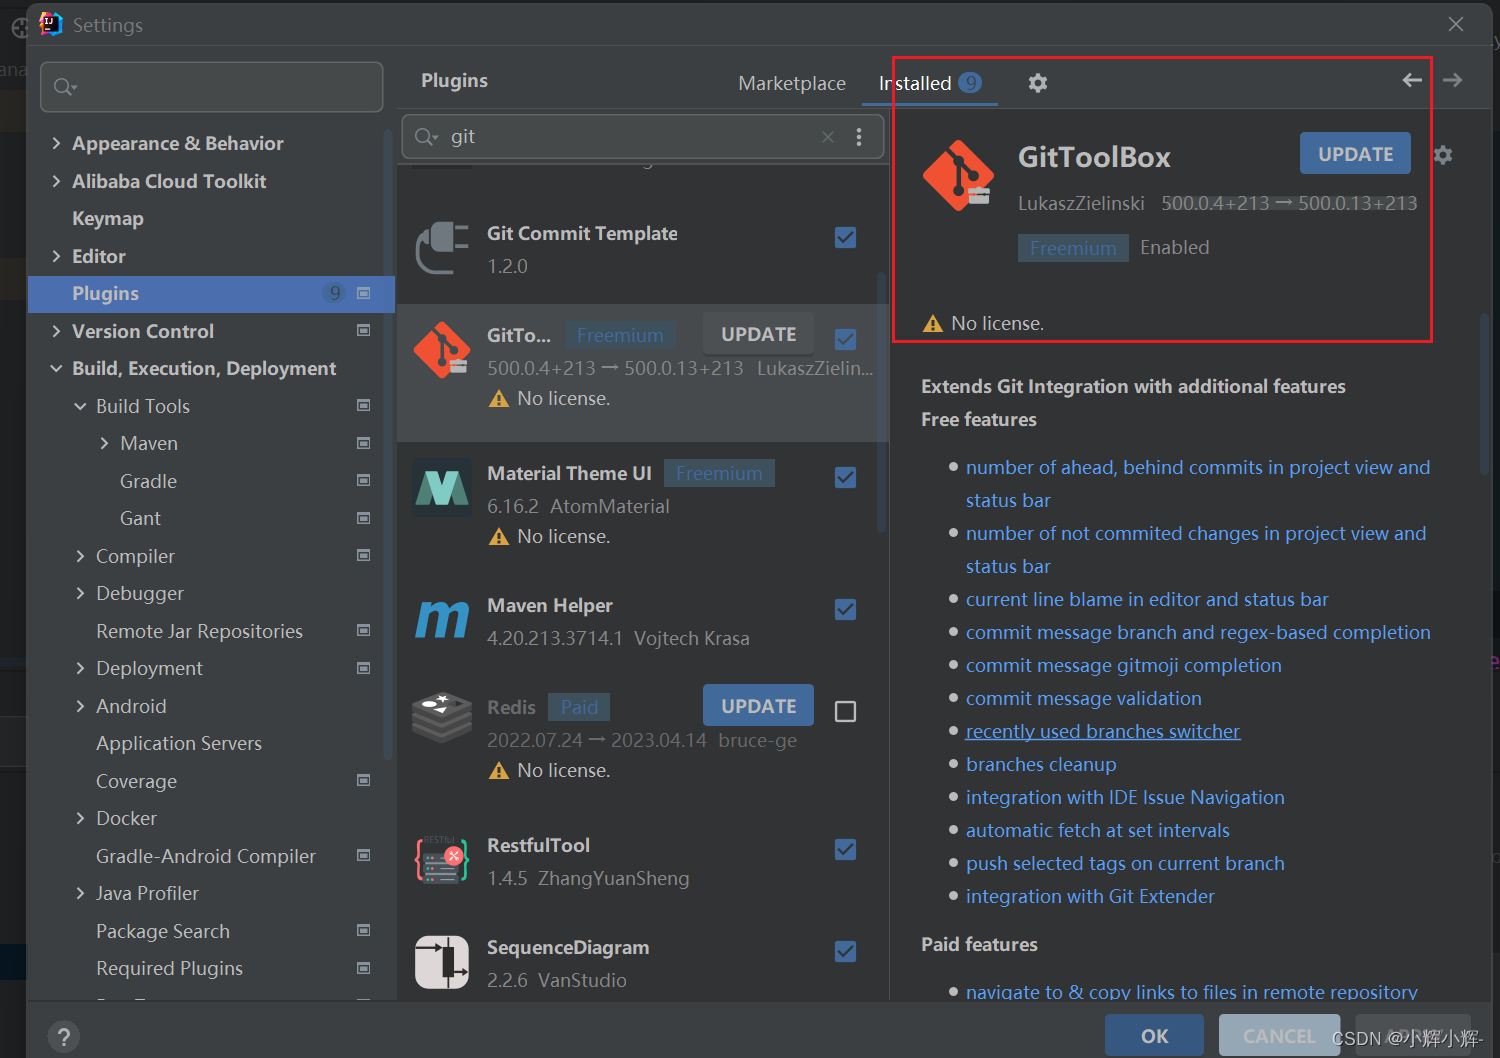Uncheck RestfulTool plugin

[845, 849]
